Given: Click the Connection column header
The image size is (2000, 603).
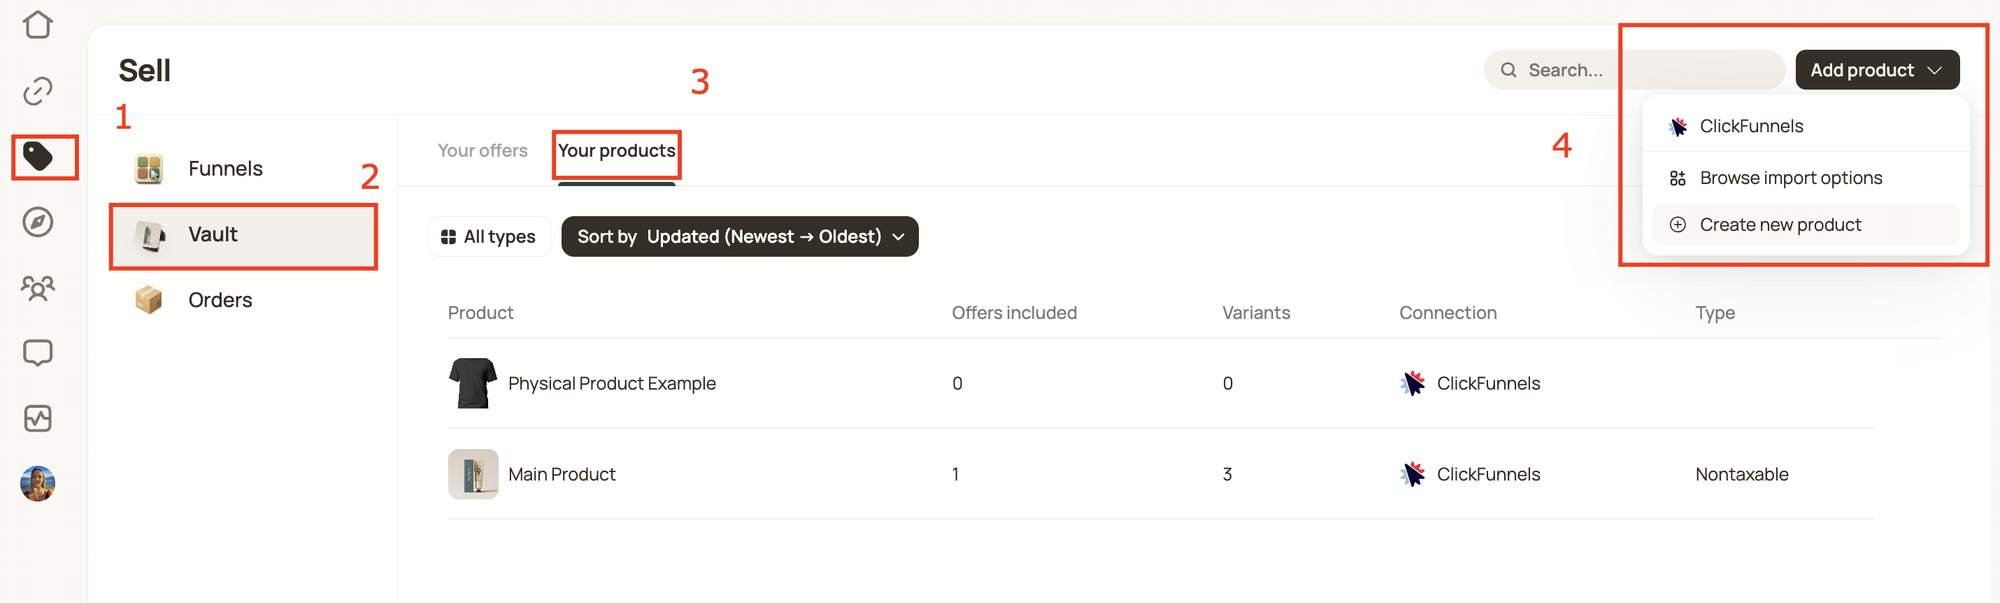Looking at the screenshot, I should pos(1448,313).
